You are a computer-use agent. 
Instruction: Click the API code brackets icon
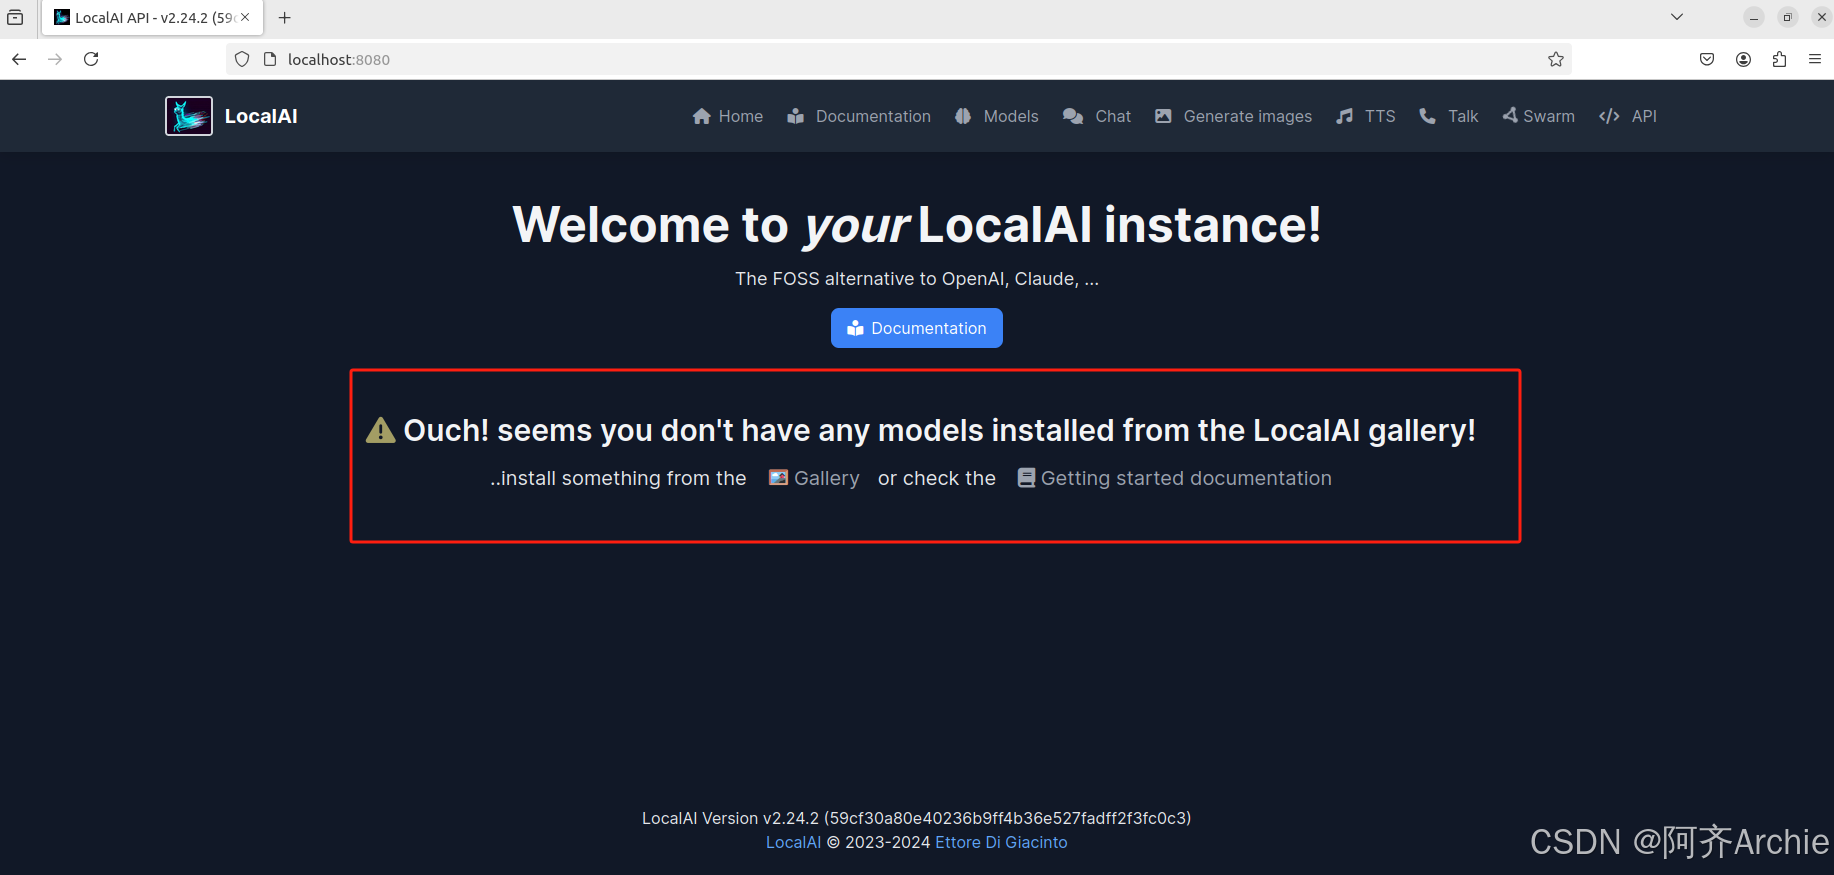point(1609,116)
